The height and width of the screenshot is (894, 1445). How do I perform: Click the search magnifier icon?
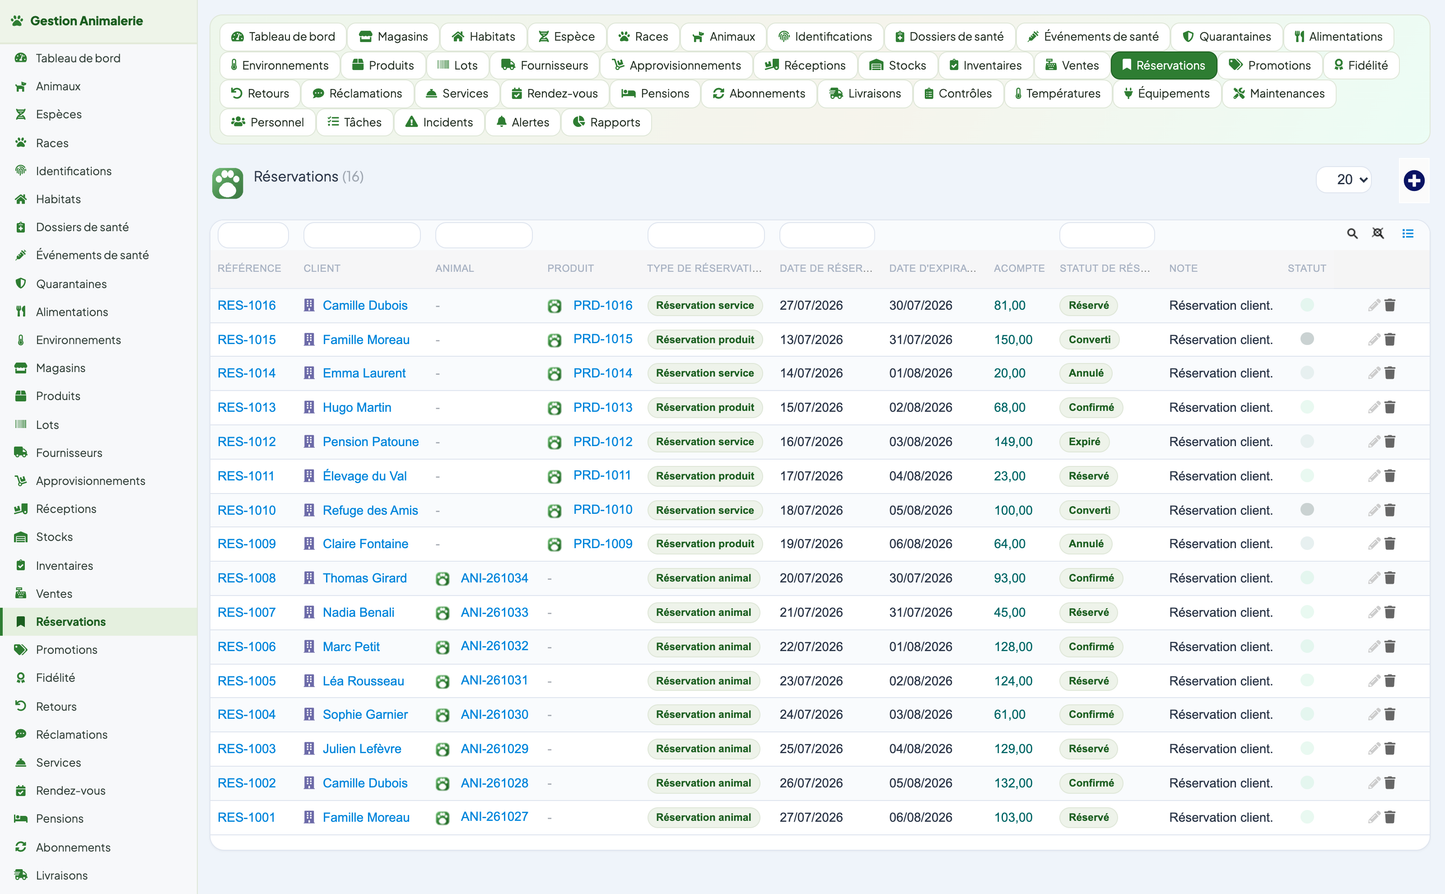pyautogui.click(x=1352, y=233)
